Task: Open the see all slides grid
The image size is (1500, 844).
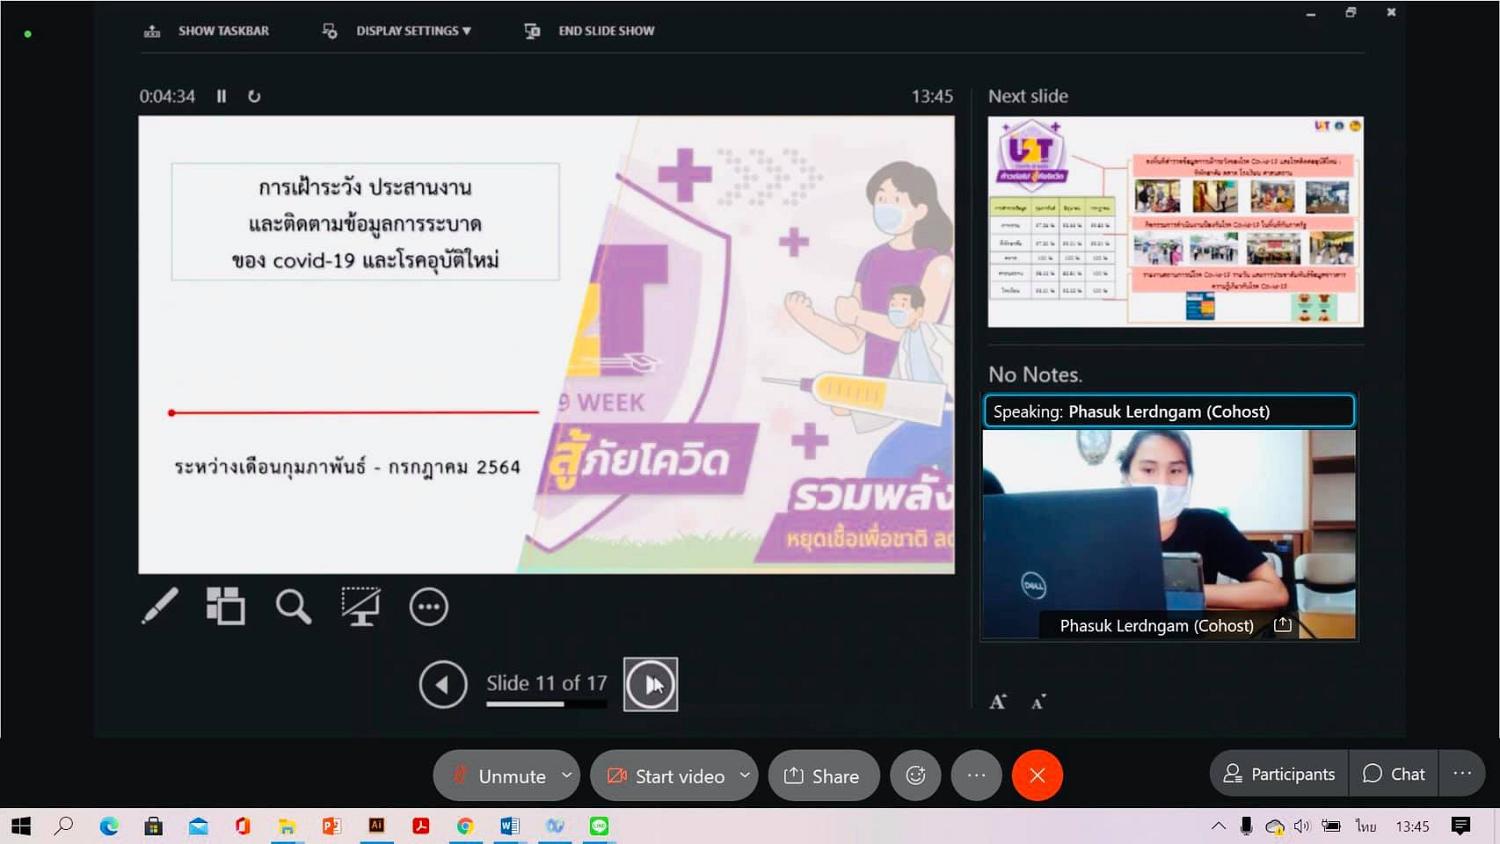Action: [x=226, y=606]
